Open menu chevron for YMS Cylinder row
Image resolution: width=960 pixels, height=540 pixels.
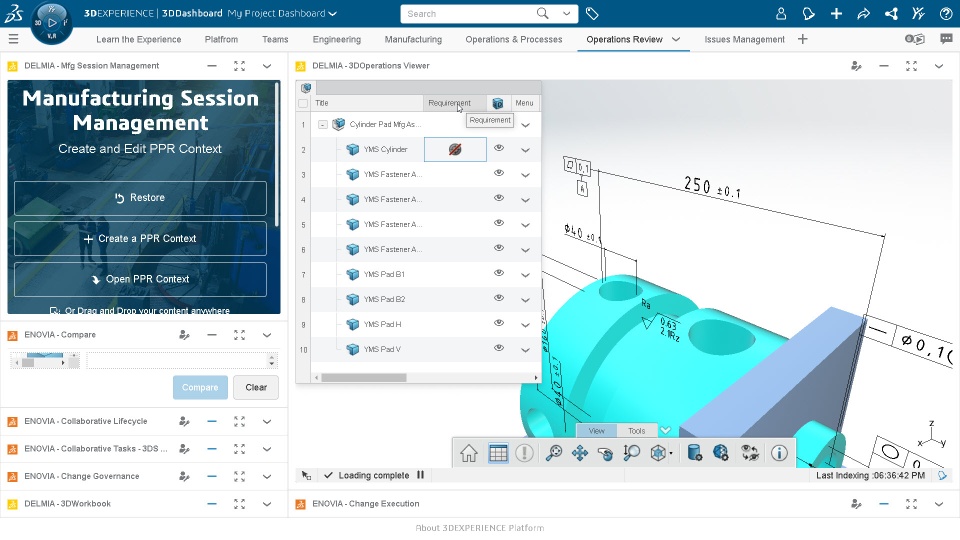(x=525, y=150)
